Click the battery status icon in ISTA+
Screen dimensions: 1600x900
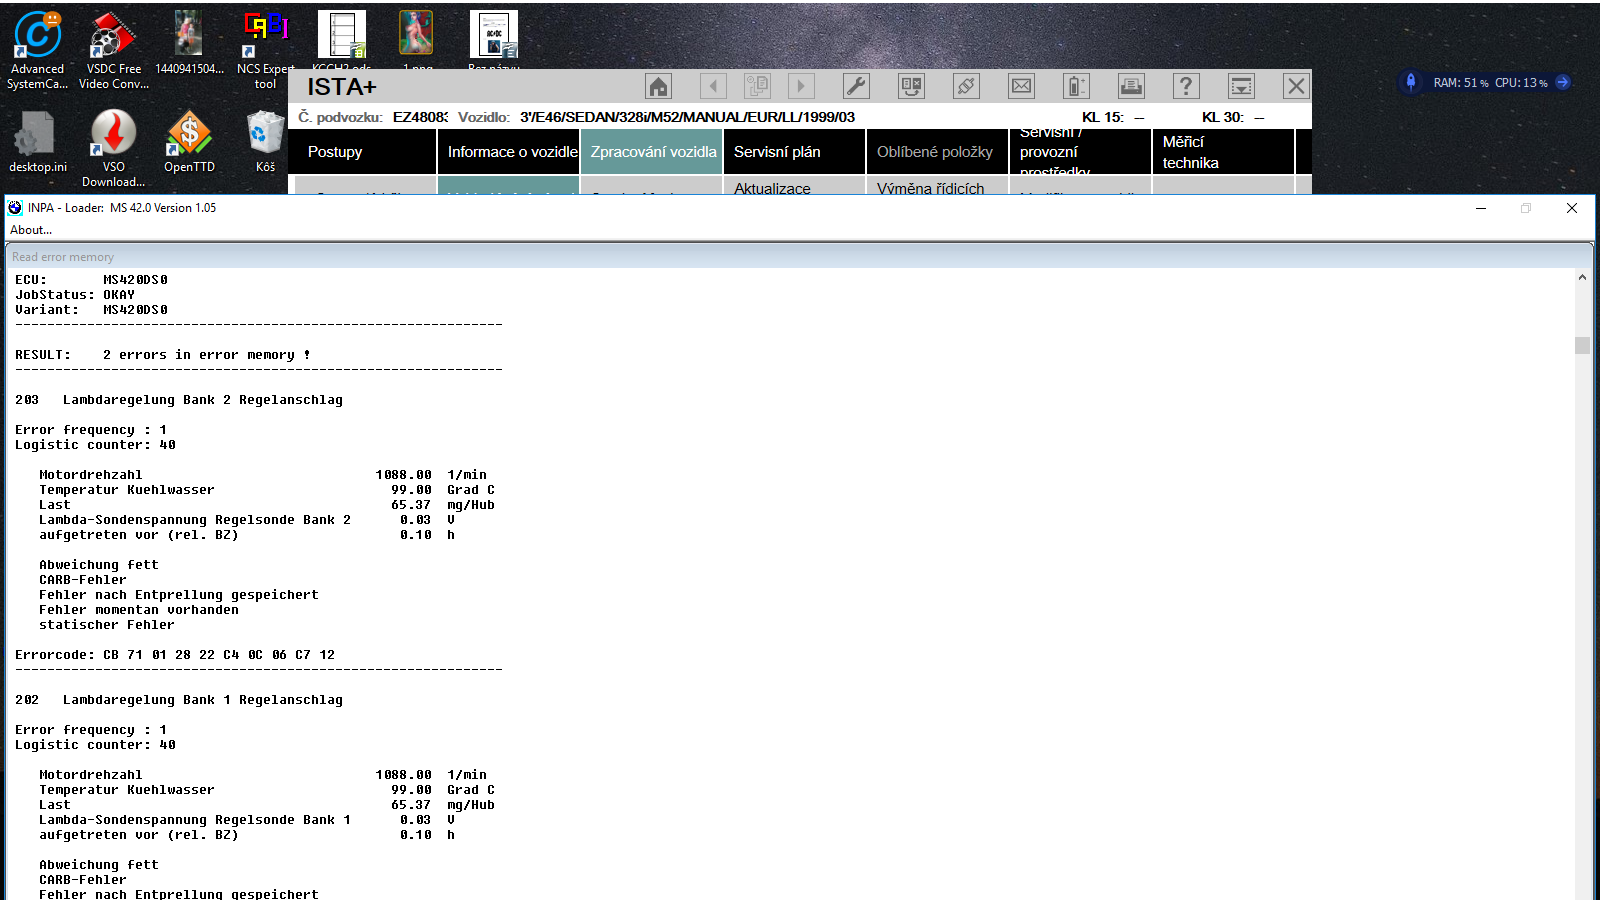(1076, 87)
